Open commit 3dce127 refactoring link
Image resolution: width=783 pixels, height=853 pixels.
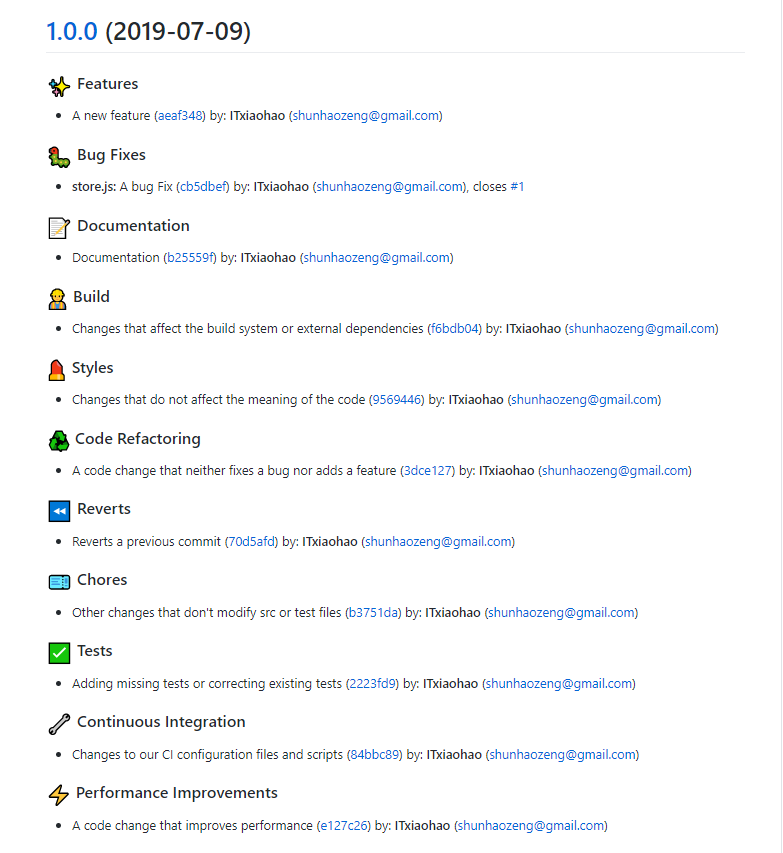tap(428, 471)
